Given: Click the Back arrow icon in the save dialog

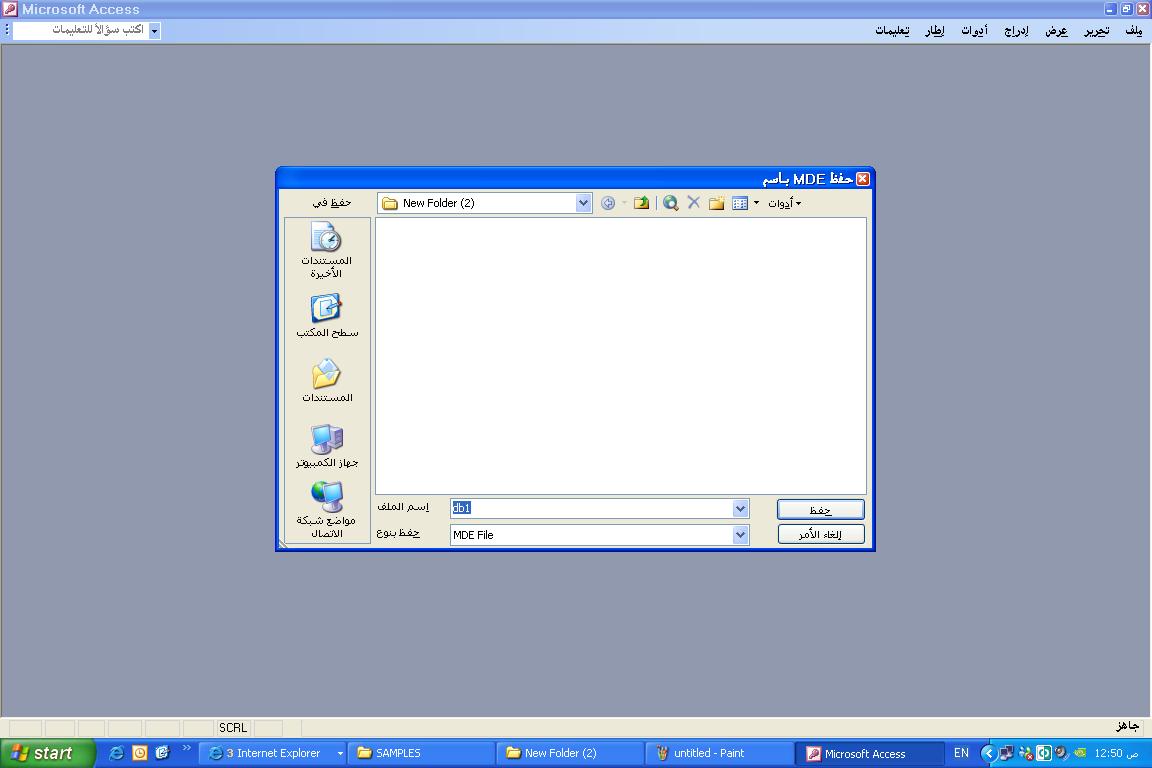Looking at the screenshot, I should coord(608,203).
